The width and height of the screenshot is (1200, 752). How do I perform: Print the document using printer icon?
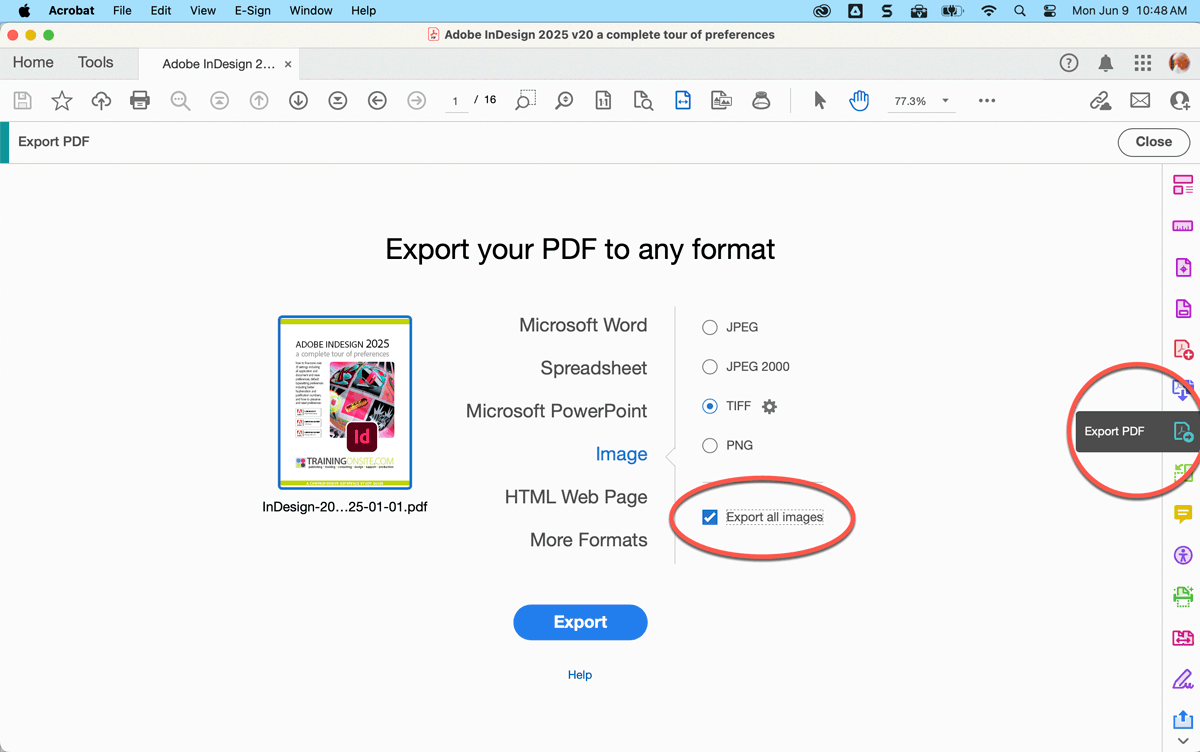pyautogui.click(x=140, y=100)
